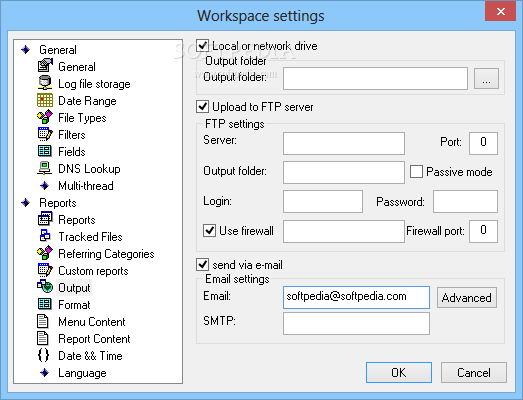The width and height of the screenshot is (523, 400).
Task: Collapse the Reports tree group
Action: click(26, 203)
